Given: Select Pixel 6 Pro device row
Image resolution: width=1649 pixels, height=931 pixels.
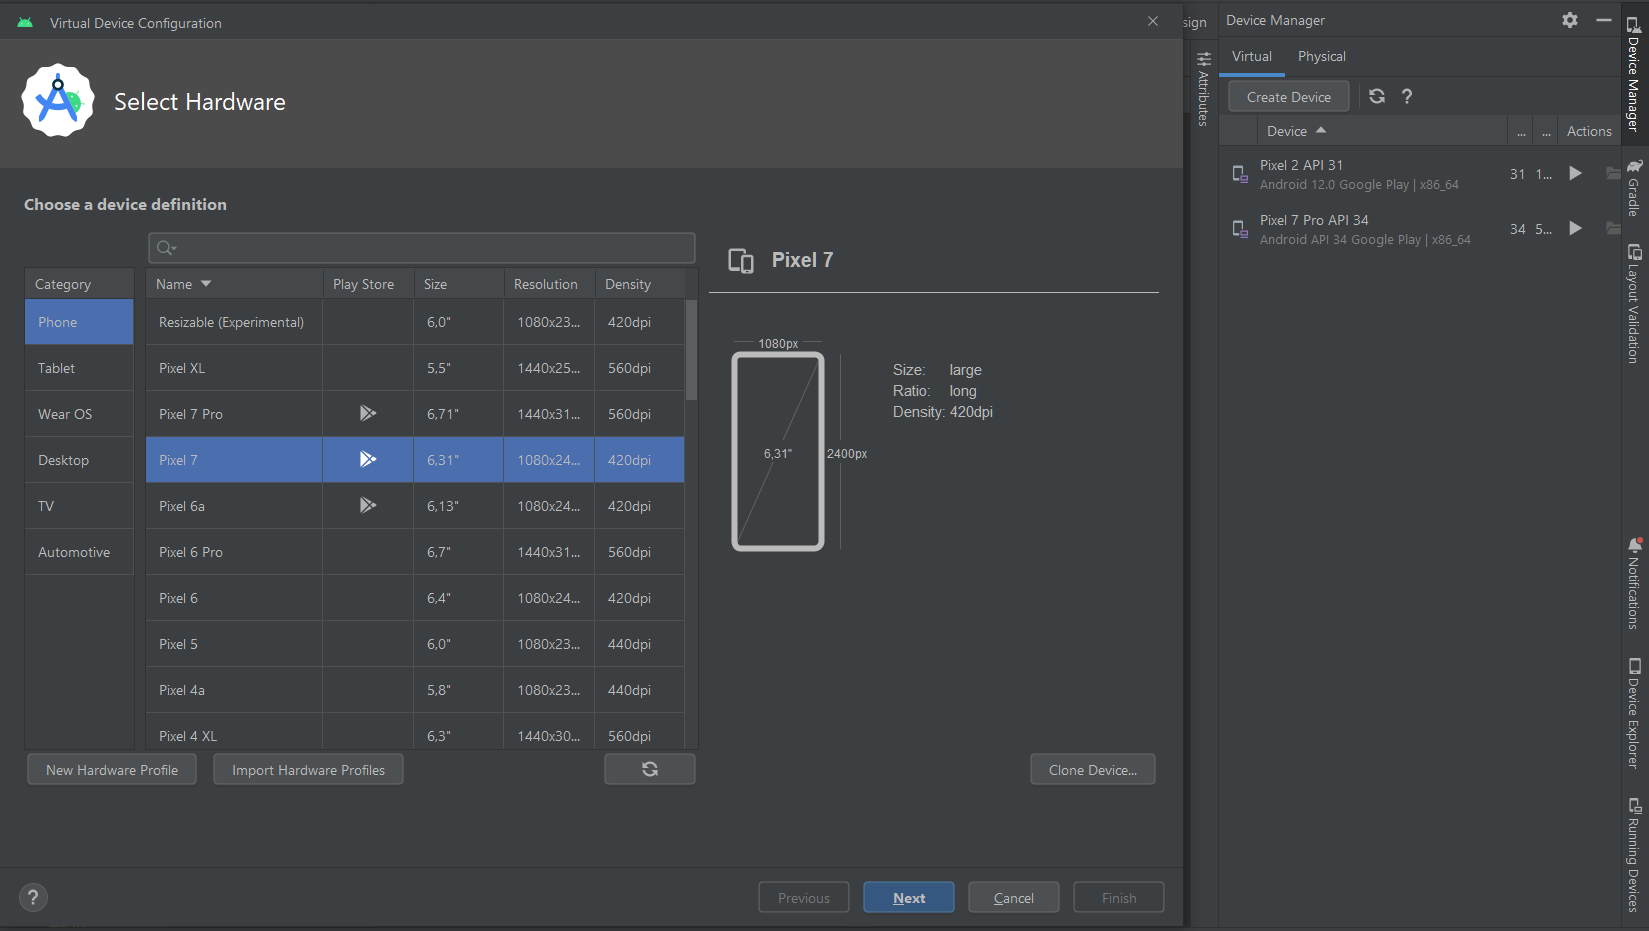Looking at the screenshot, I should 415,552.
